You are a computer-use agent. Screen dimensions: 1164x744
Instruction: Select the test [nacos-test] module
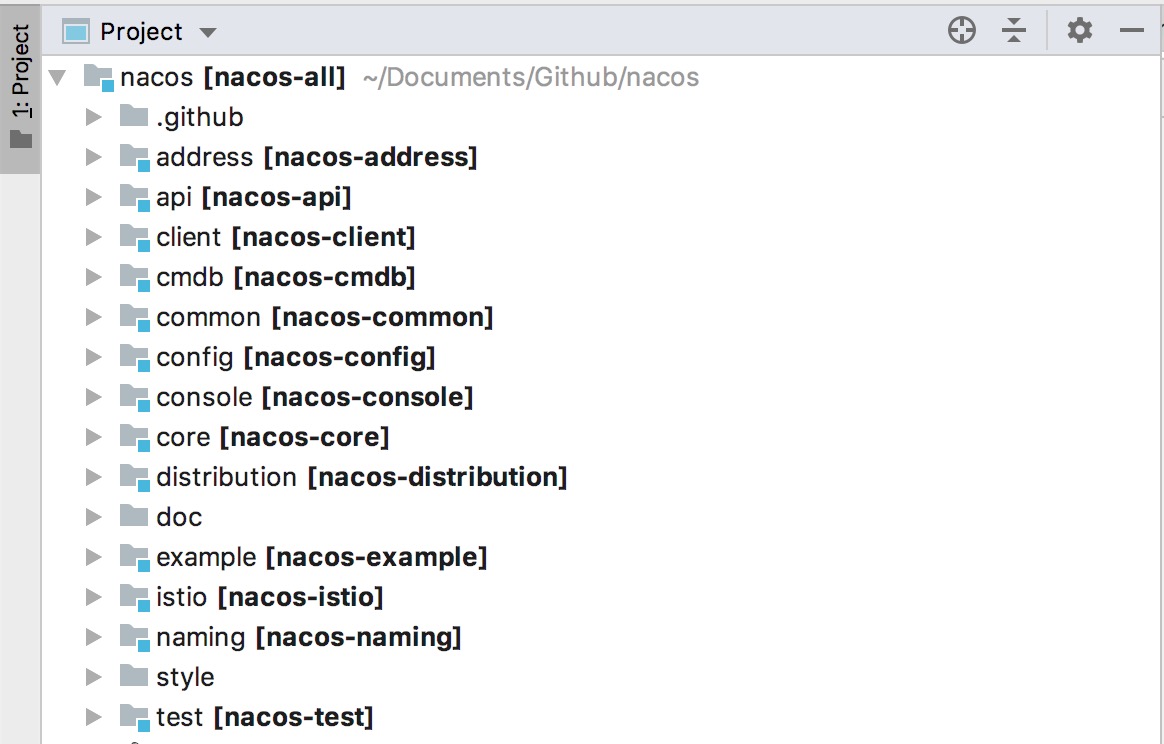click(x=264, y=717)
